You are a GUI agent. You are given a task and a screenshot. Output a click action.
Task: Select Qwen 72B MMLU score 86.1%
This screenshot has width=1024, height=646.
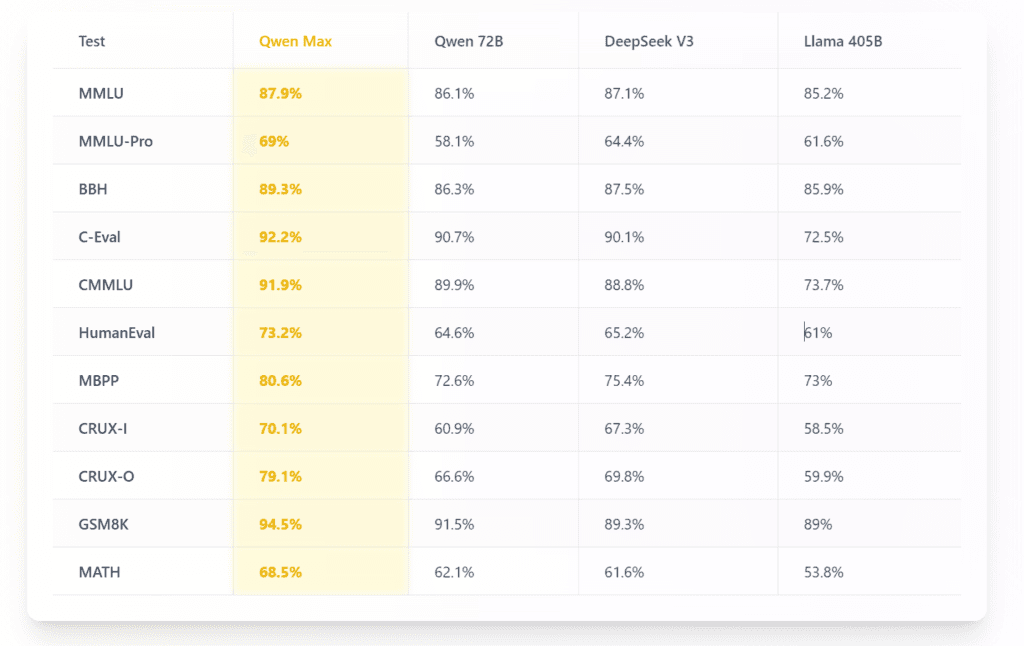pos(454,93)
